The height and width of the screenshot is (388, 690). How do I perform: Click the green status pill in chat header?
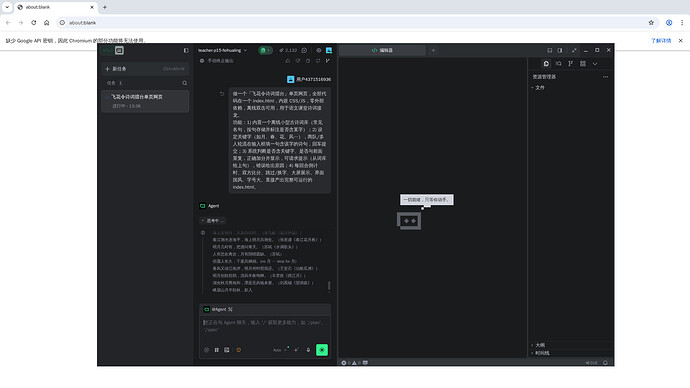(x=265, y=51)
